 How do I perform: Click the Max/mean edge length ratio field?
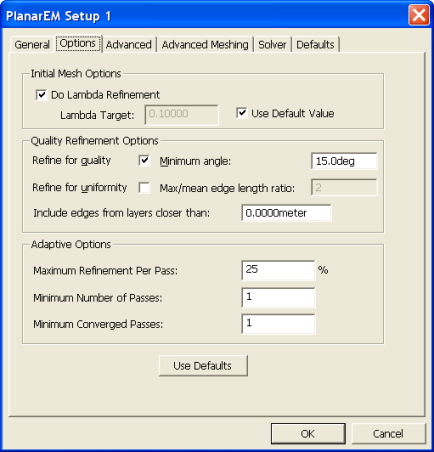click(x=344, y=187)
